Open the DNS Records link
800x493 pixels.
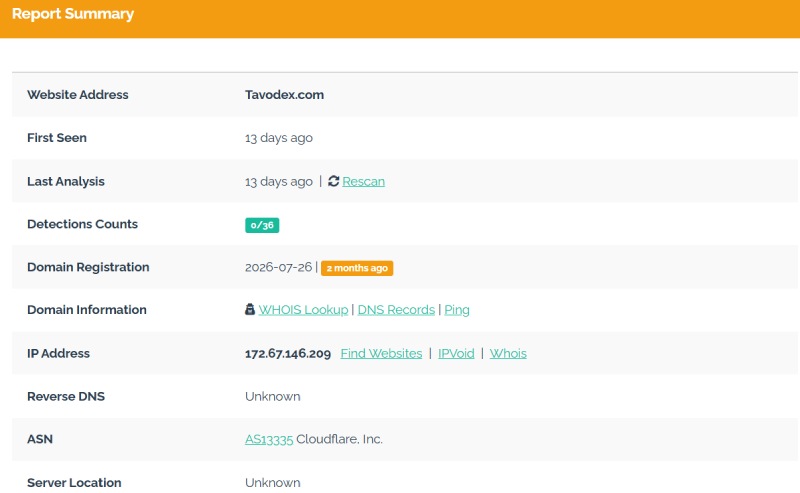(396, 310)
